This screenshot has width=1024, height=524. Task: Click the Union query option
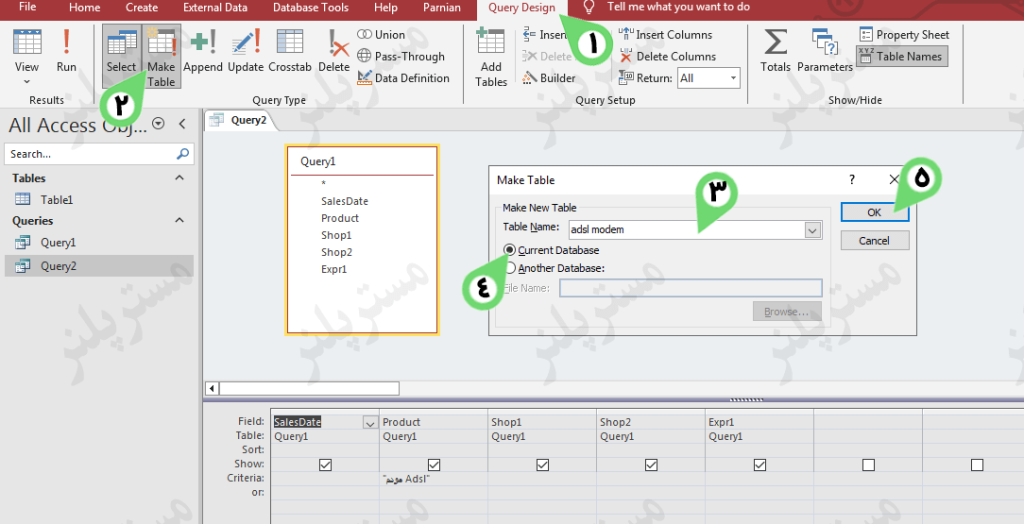(381, 35)
